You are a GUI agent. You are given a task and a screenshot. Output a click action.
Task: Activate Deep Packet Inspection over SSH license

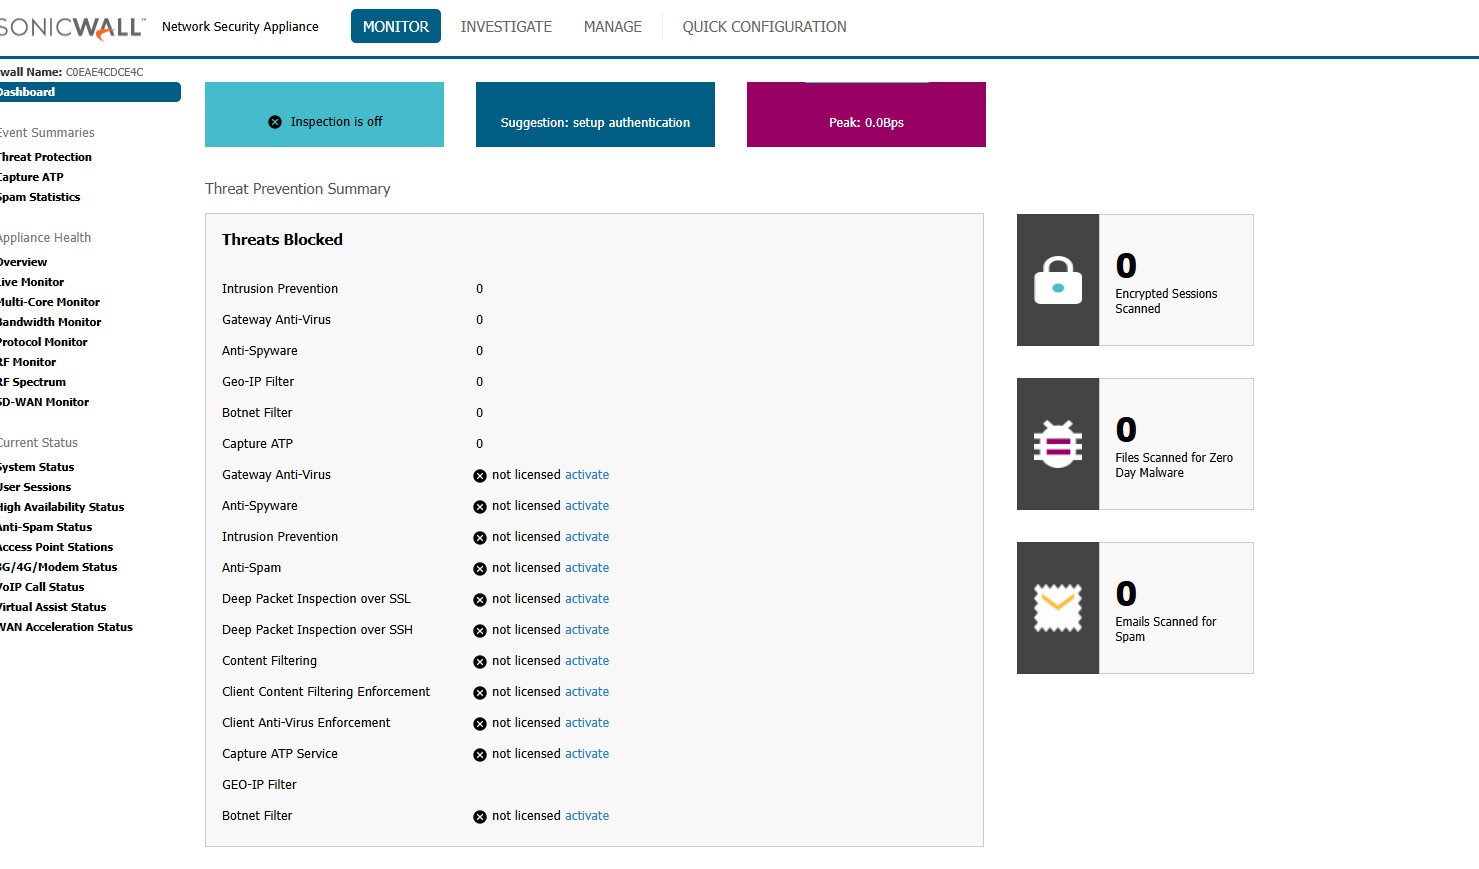coord(587,630)
